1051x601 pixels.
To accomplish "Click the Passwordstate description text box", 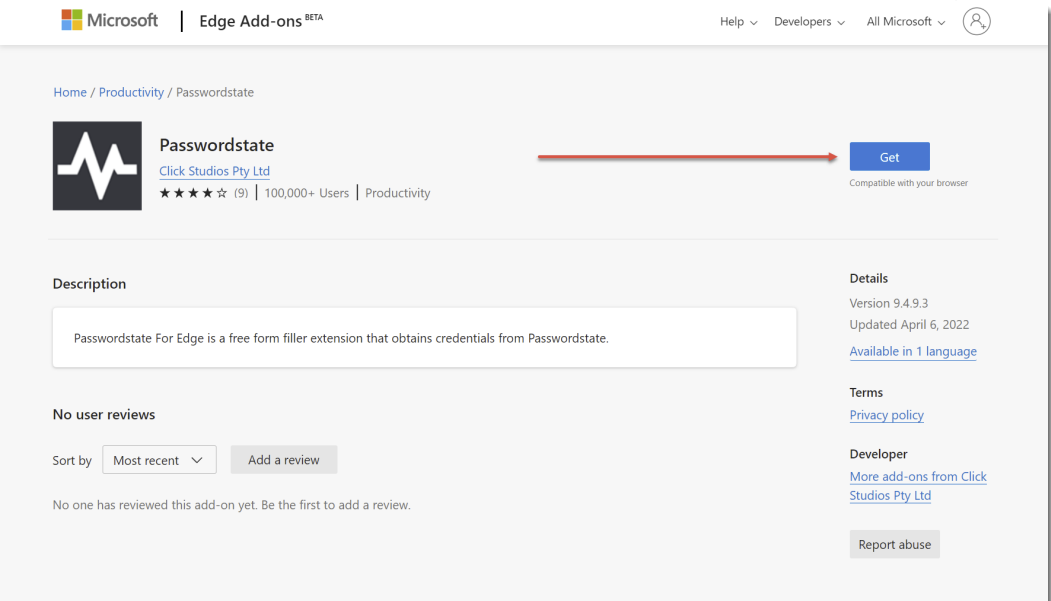I will click(424, 338).
